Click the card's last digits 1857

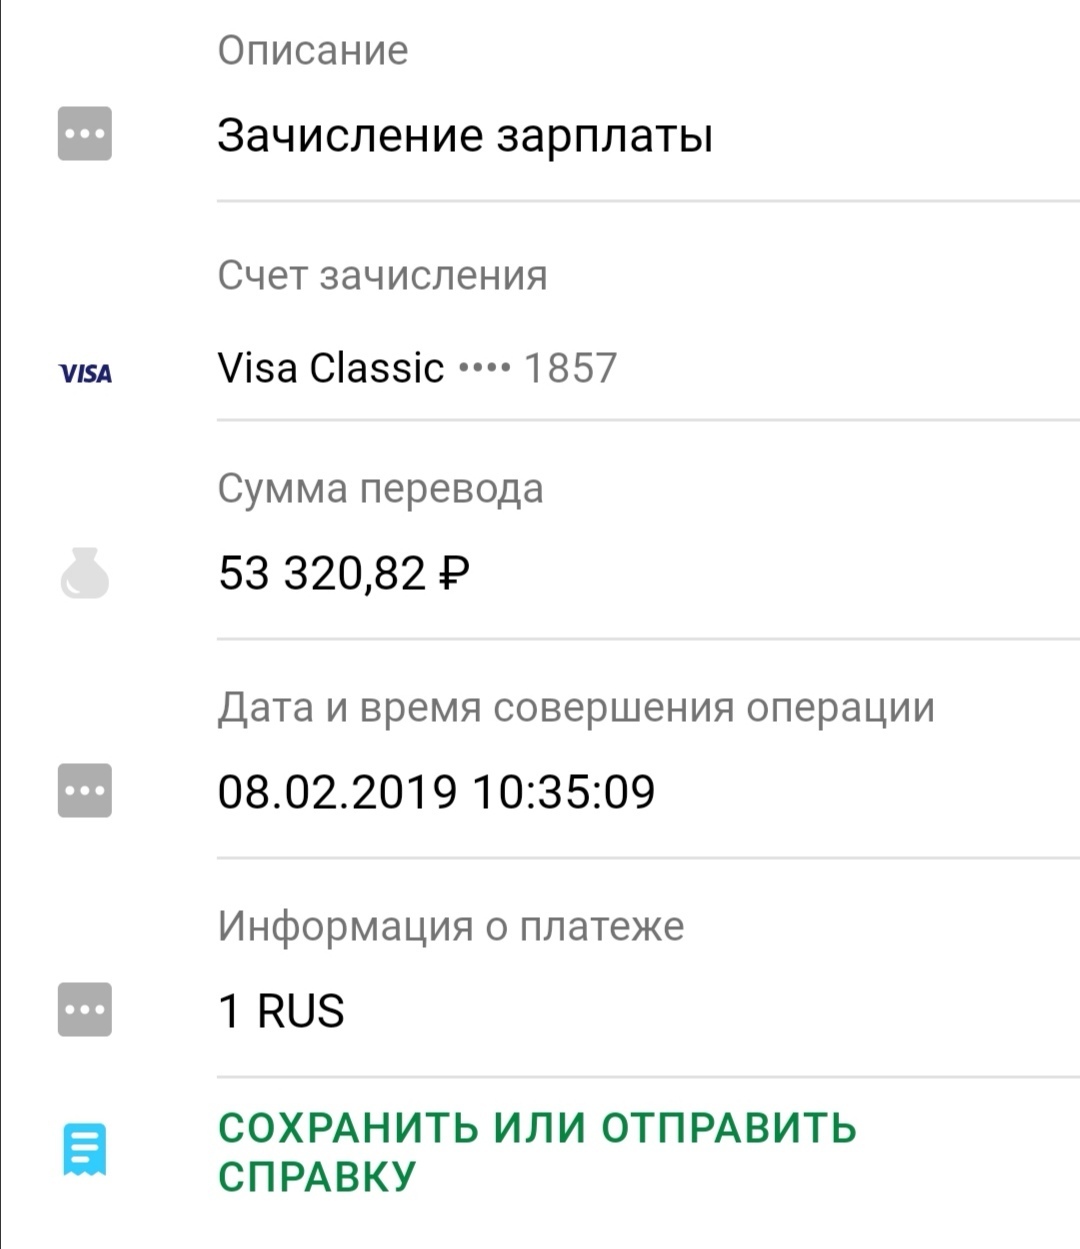570,368
